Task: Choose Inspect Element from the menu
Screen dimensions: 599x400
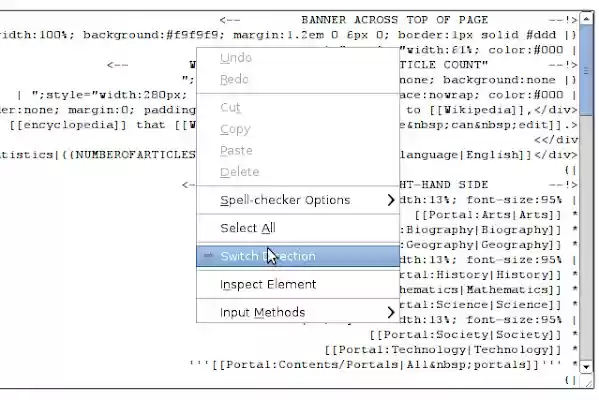Action: [x=298, y=284]
